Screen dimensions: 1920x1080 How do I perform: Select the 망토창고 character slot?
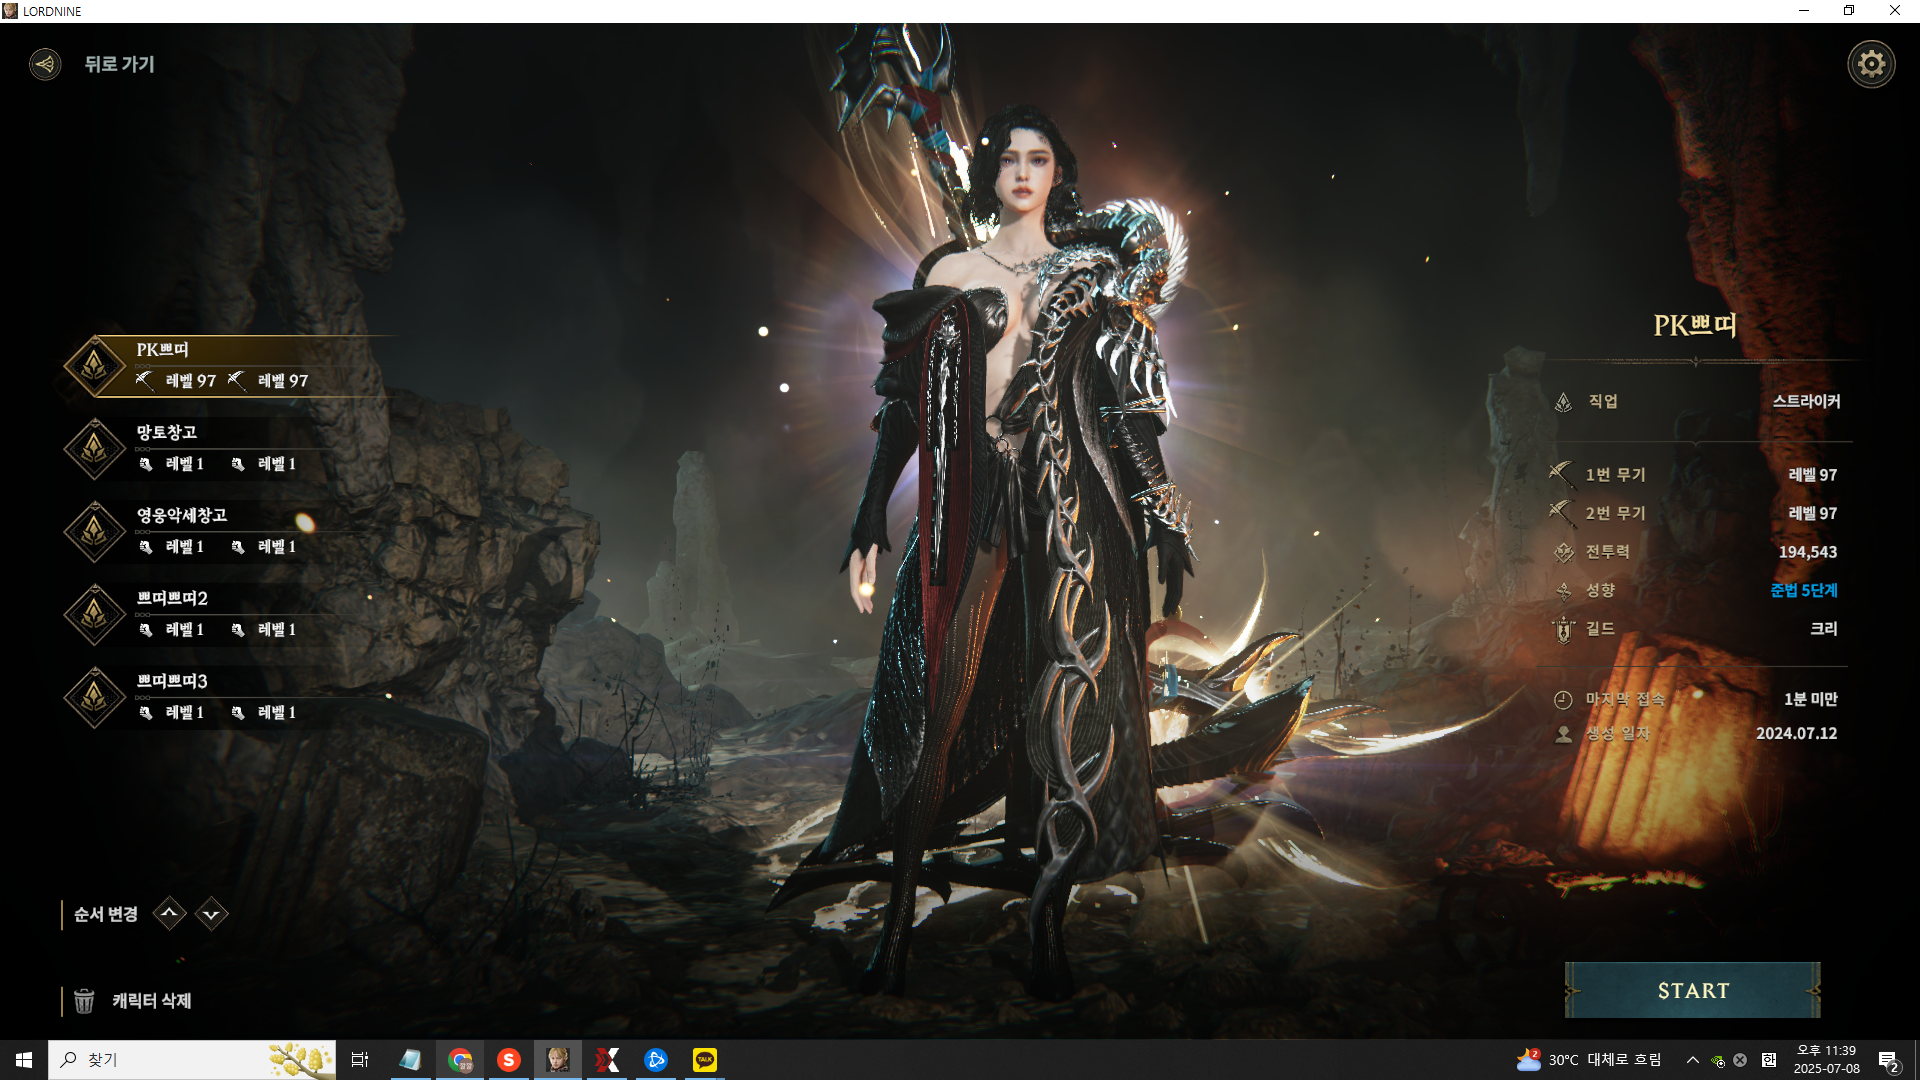(230, 449)
